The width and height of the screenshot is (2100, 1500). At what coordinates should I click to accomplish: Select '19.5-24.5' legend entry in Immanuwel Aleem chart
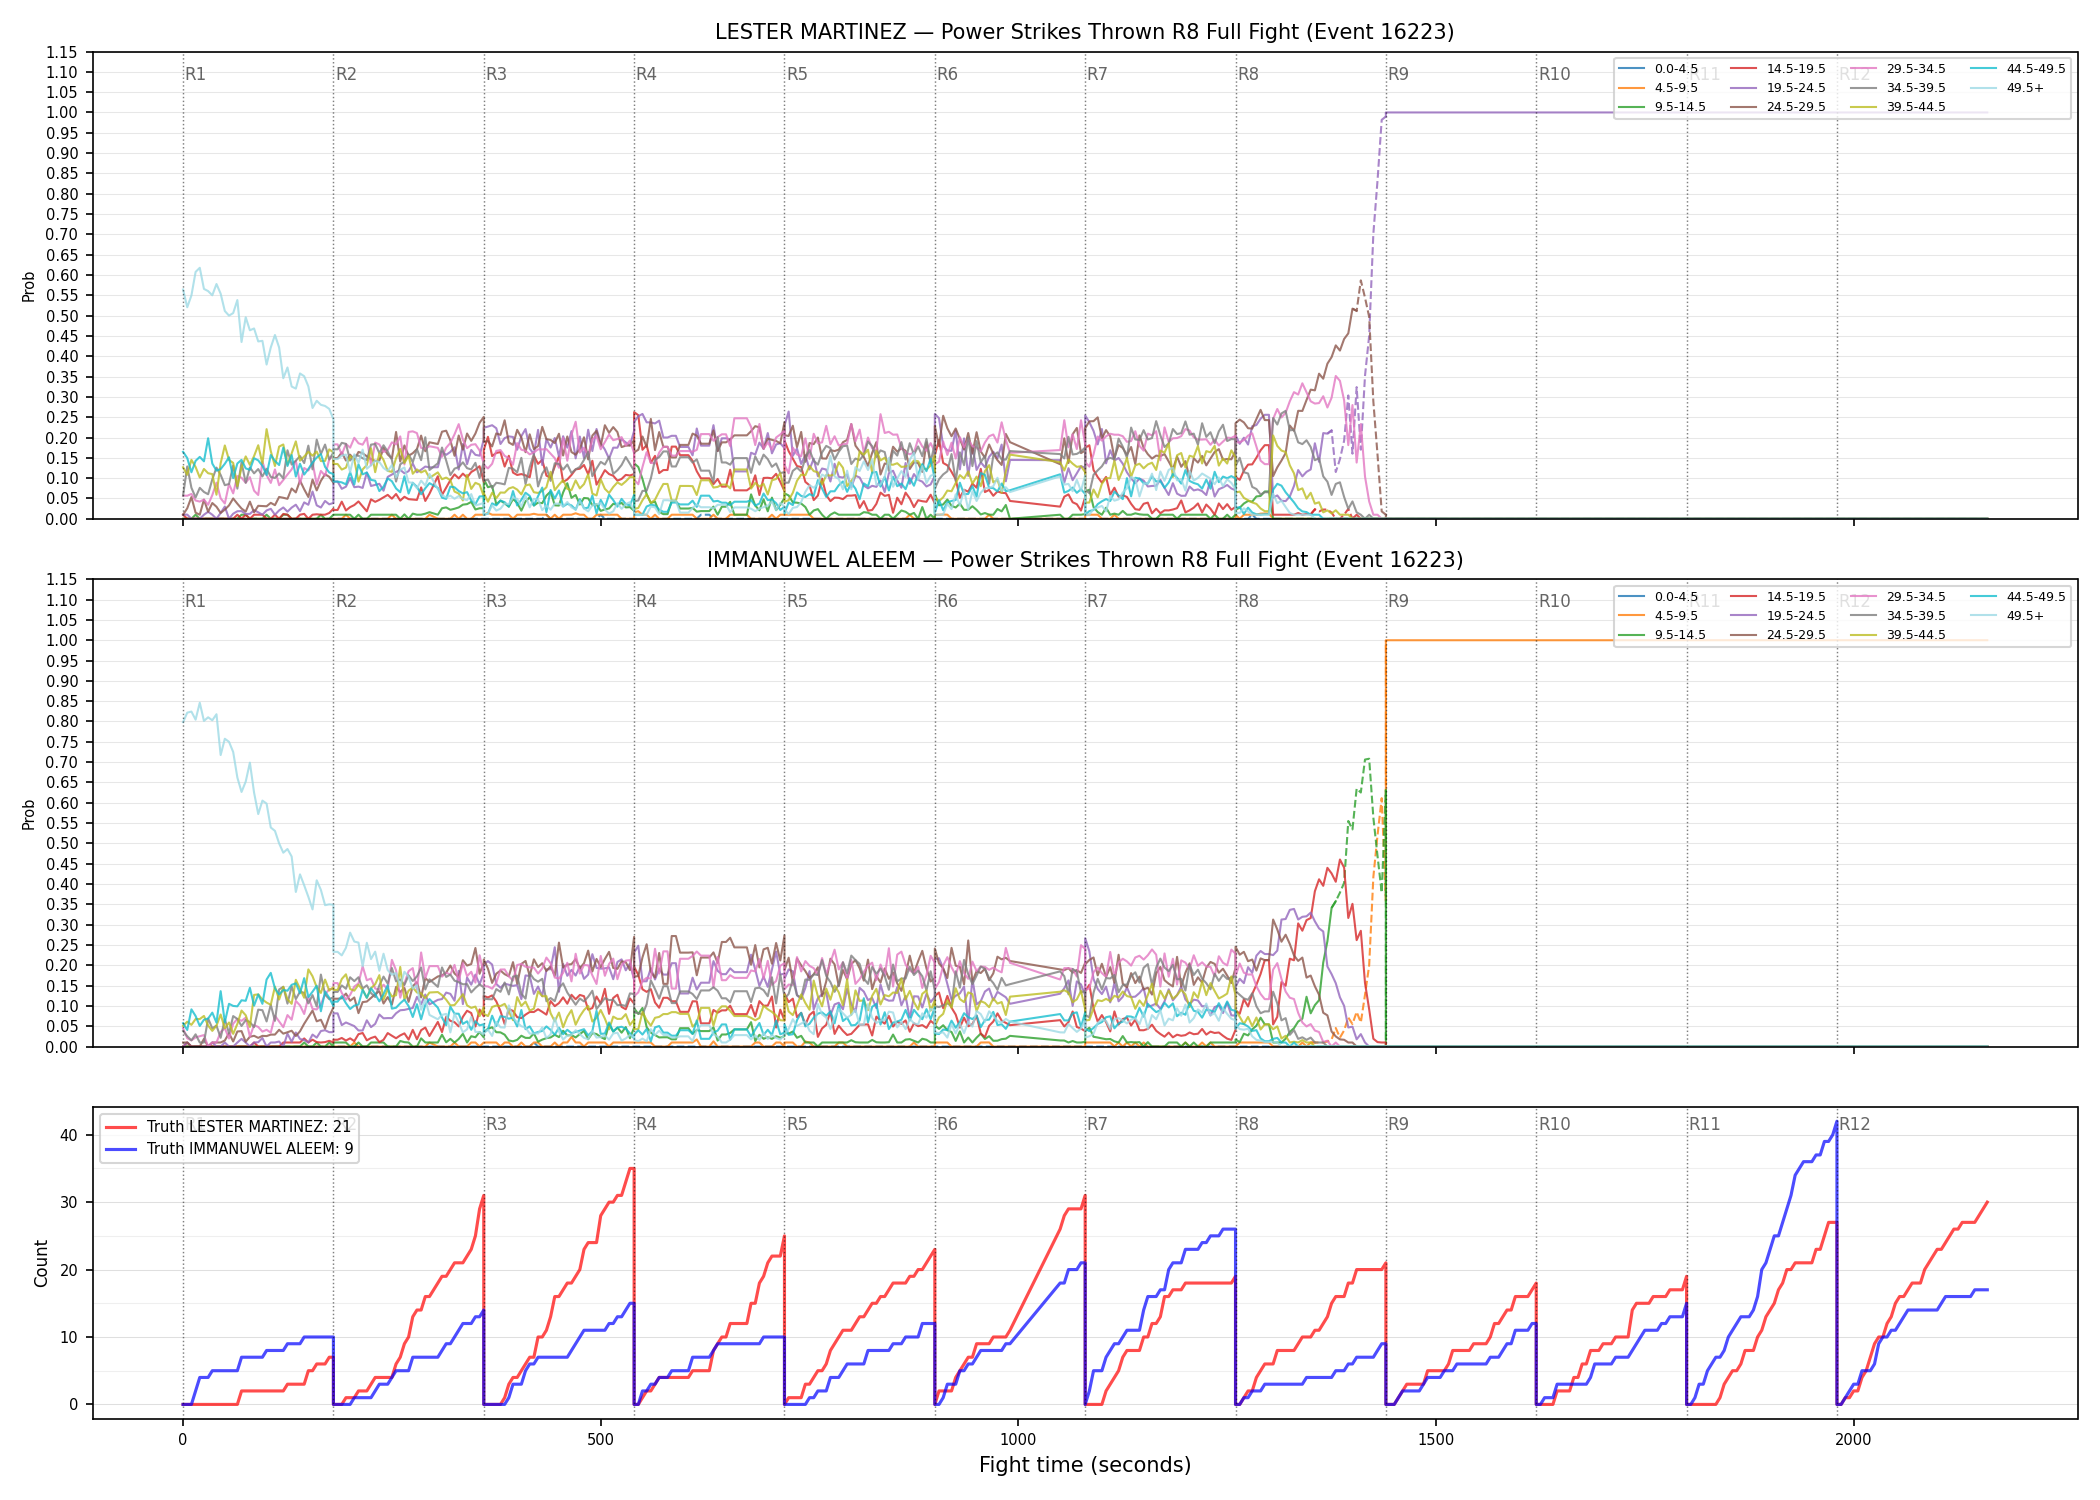point(1778,616)
